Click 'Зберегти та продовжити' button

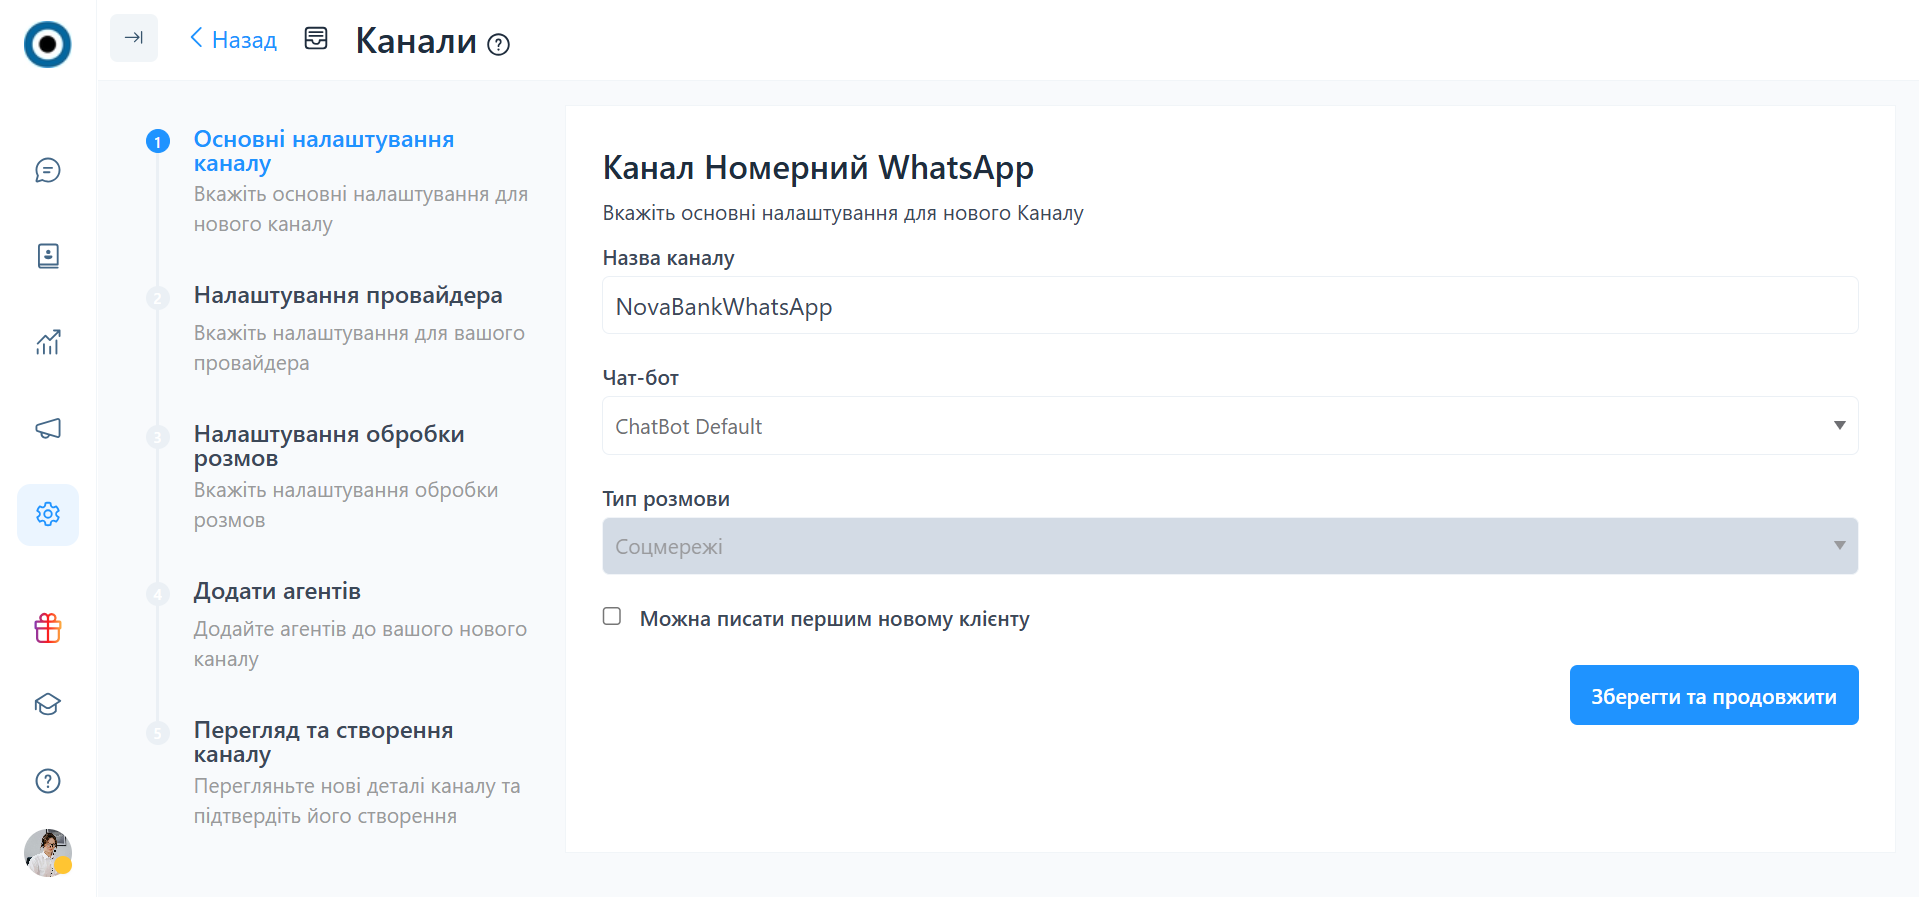click(x=1713, y=696)
